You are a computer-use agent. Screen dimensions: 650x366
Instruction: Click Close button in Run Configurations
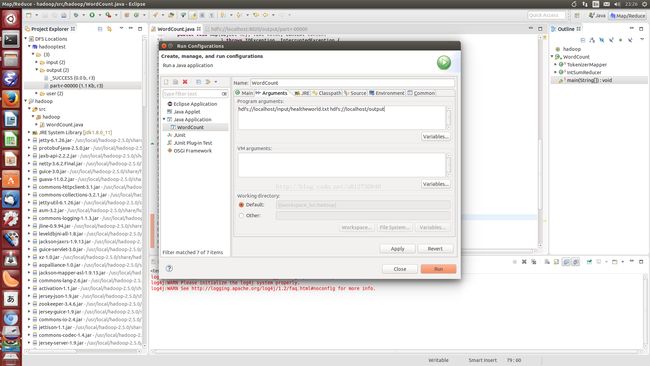(x=400, y=269)
